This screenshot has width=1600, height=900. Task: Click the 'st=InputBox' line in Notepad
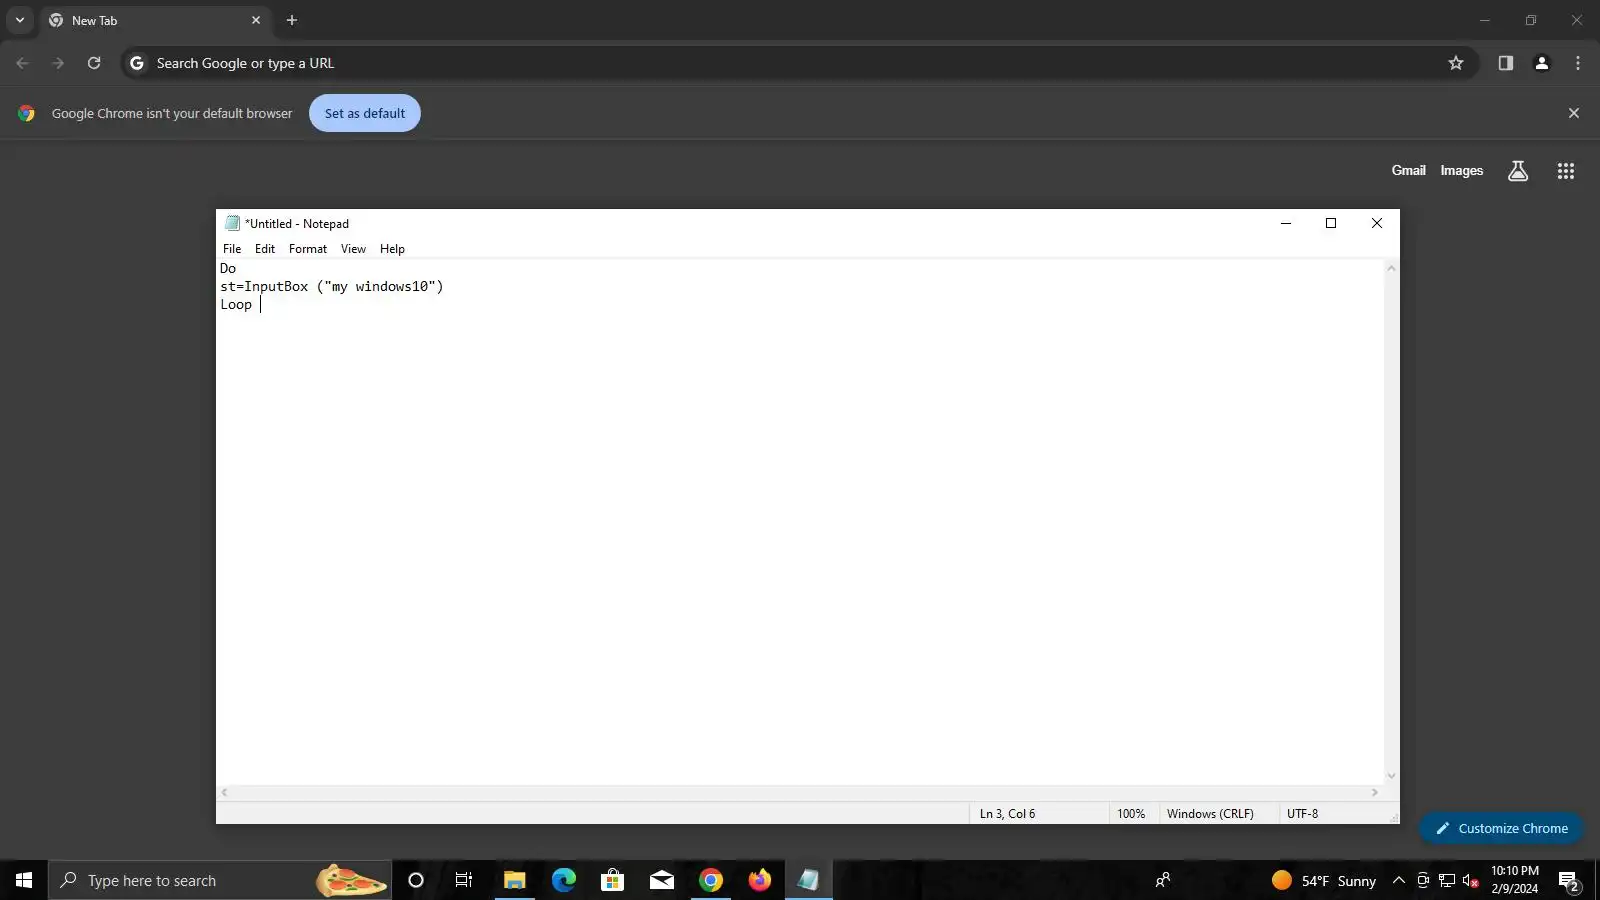click(x=332, y=286)
